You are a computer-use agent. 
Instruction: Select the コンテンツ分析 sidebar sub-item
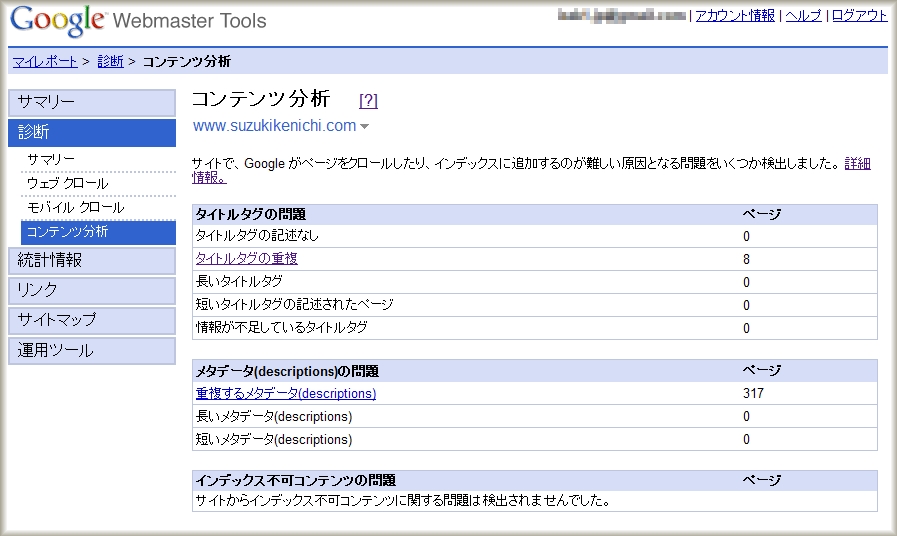pyautogui.click(x=98, y=232)
